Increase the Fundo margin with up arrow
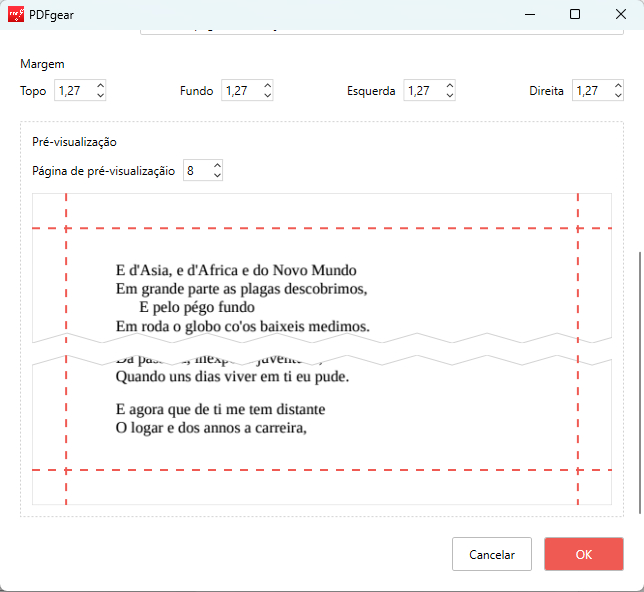The width and height of the screenshot is (644, 592). click(x=267, y=86)
